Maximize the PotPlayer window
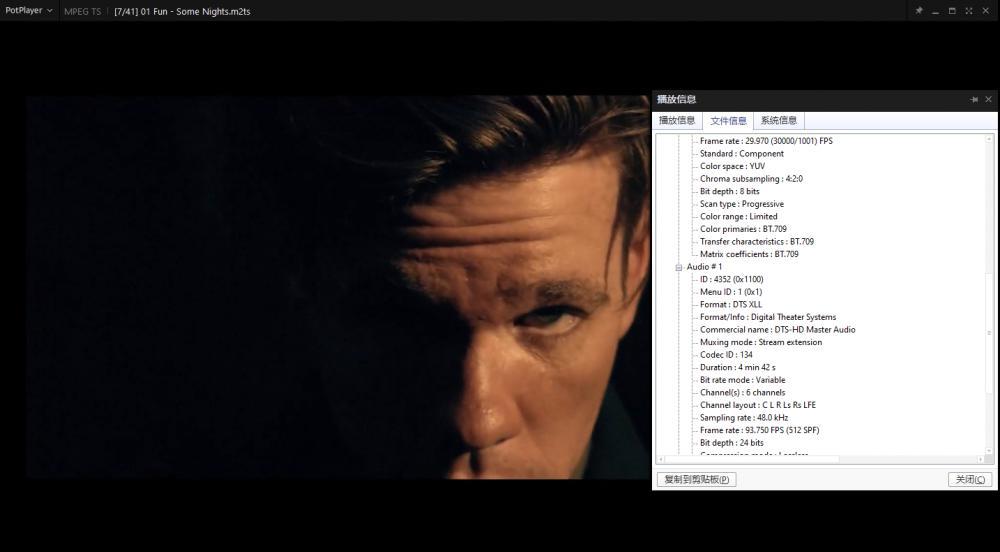The width and height of the screenshot is (1000, 552). click(x=952, y=11)
